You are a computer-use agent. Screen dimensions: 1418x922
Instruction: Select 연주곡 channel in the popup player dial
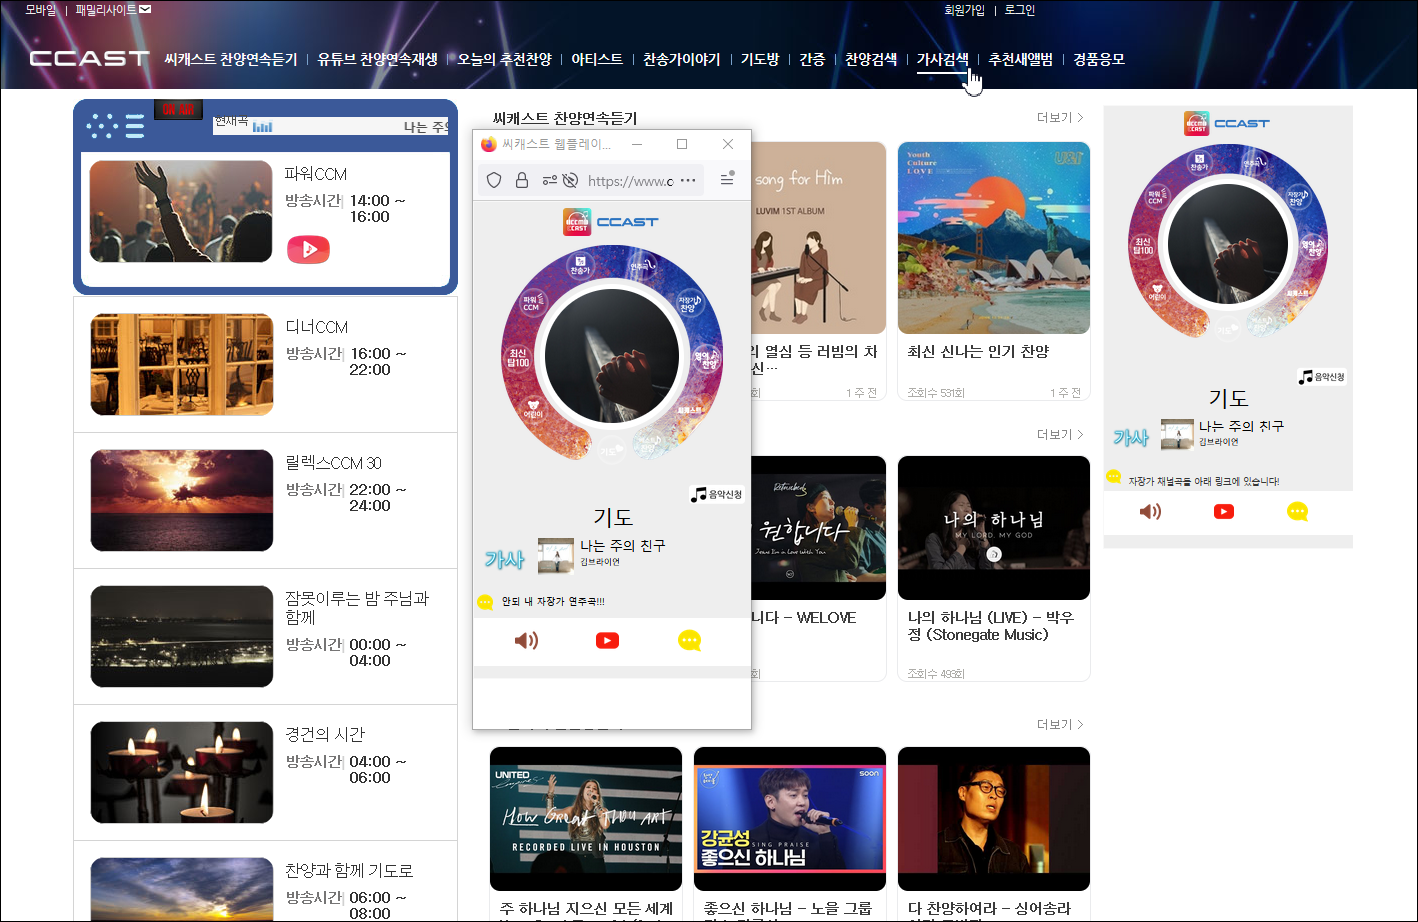point(641,266)
